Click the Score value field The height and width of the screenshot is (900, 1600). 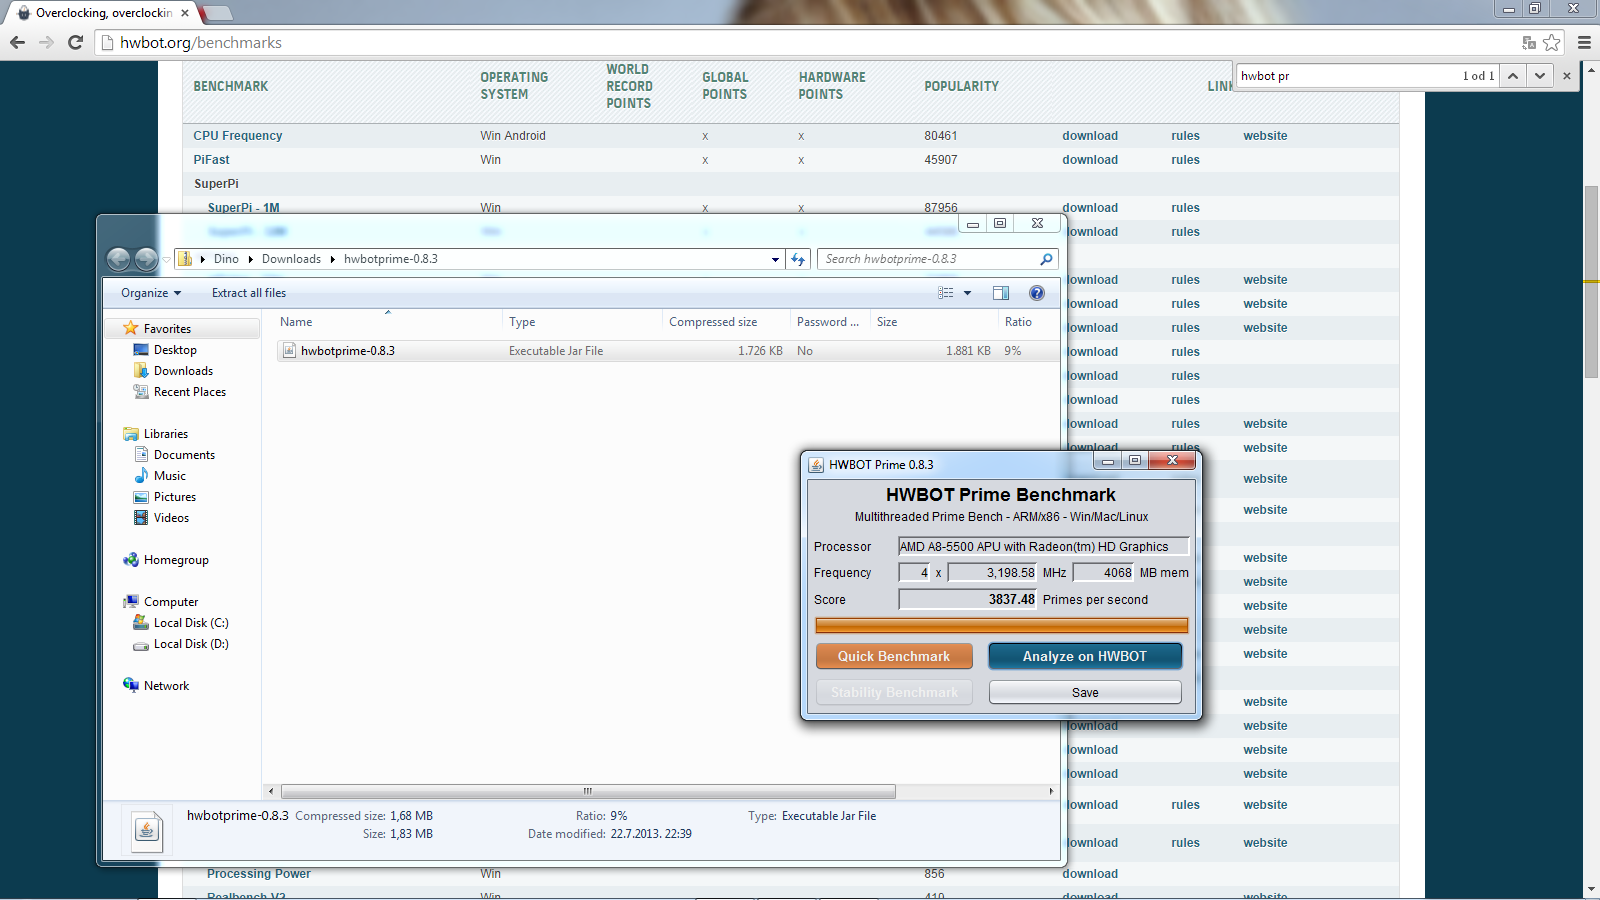(x=968, y=599)
